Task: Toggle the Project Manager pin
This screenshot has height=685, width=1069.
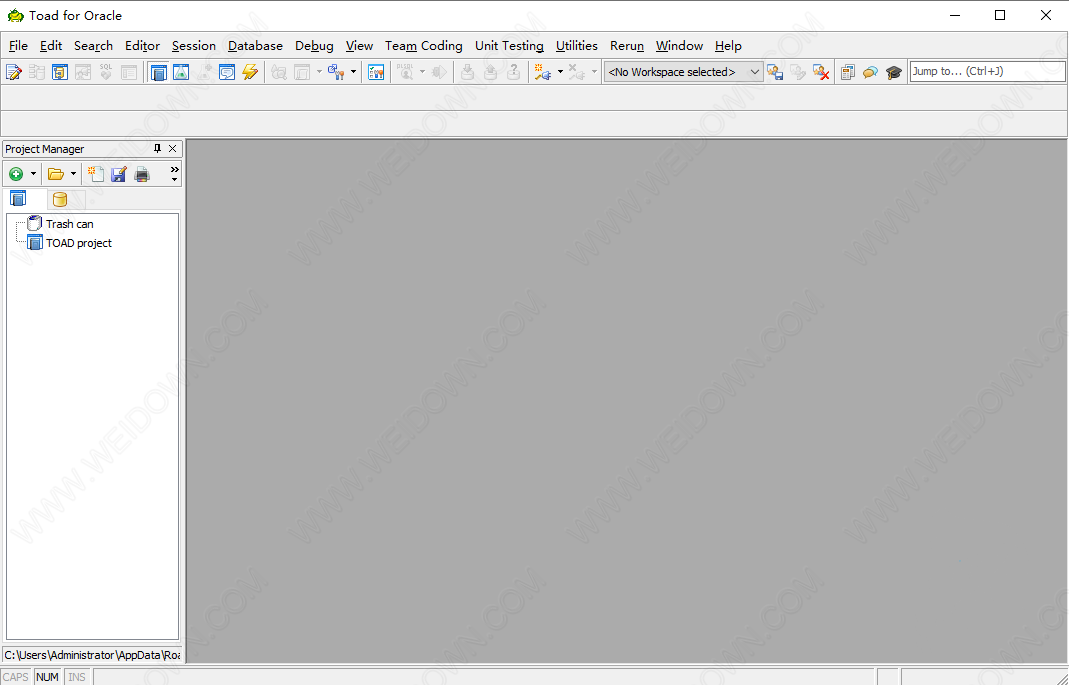Action: pos(157,149)
